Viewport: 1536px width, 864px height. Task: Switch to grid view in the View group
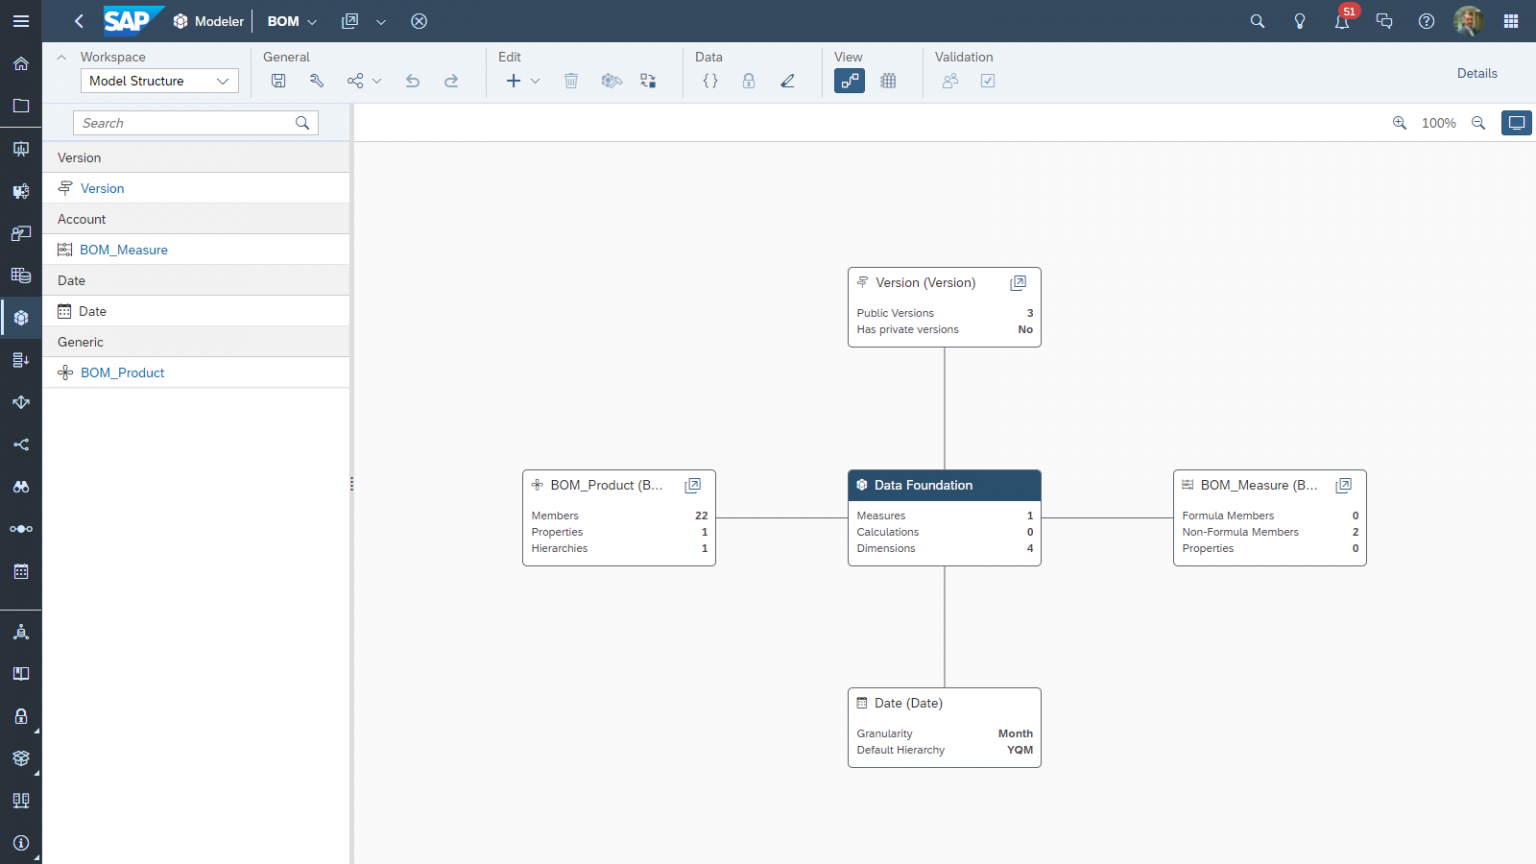[887, 80]
